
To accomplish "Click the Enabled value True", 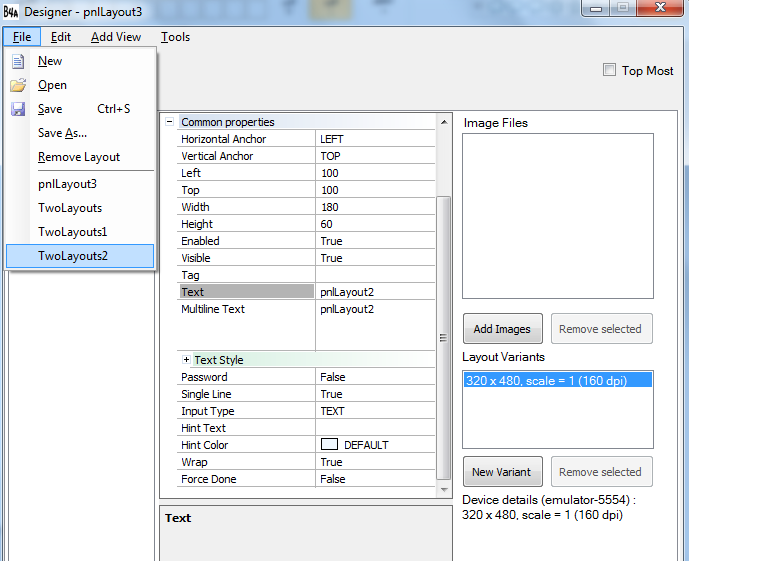I will pos(375,241).
